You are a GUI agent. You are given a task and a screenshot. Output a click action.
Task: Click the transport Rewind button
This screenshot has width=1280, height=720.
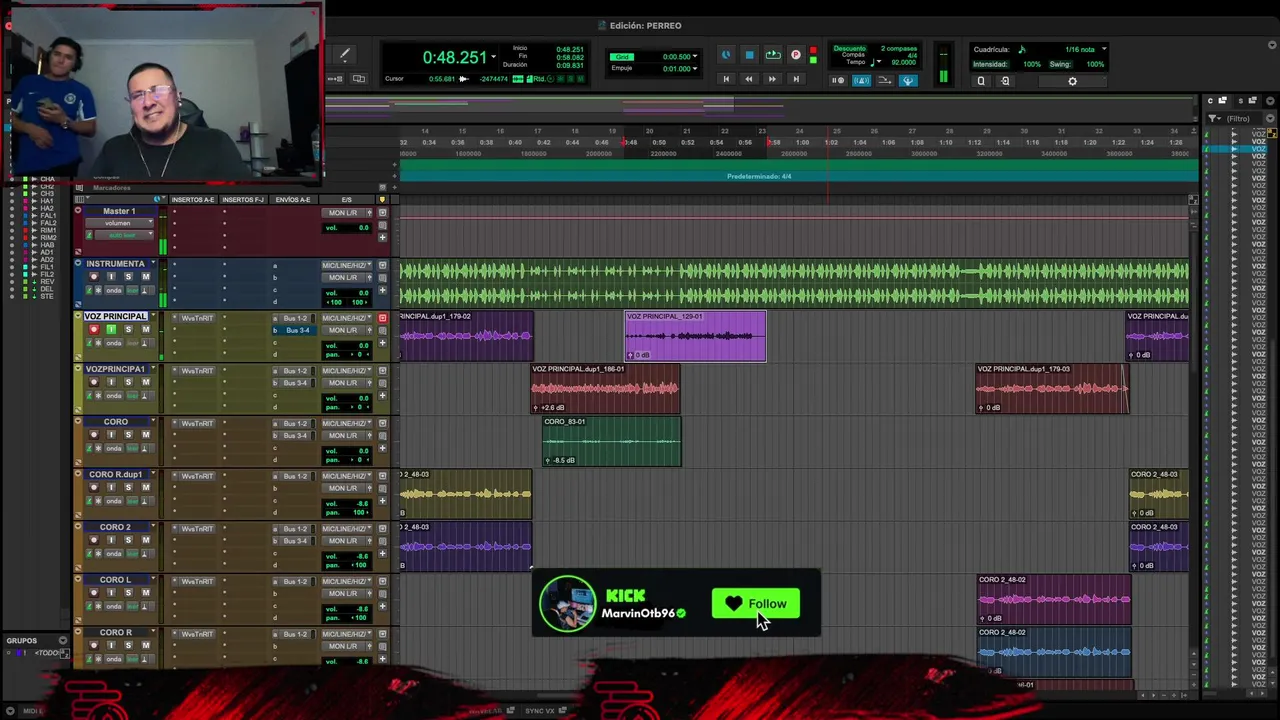click(x=748, y=79)
